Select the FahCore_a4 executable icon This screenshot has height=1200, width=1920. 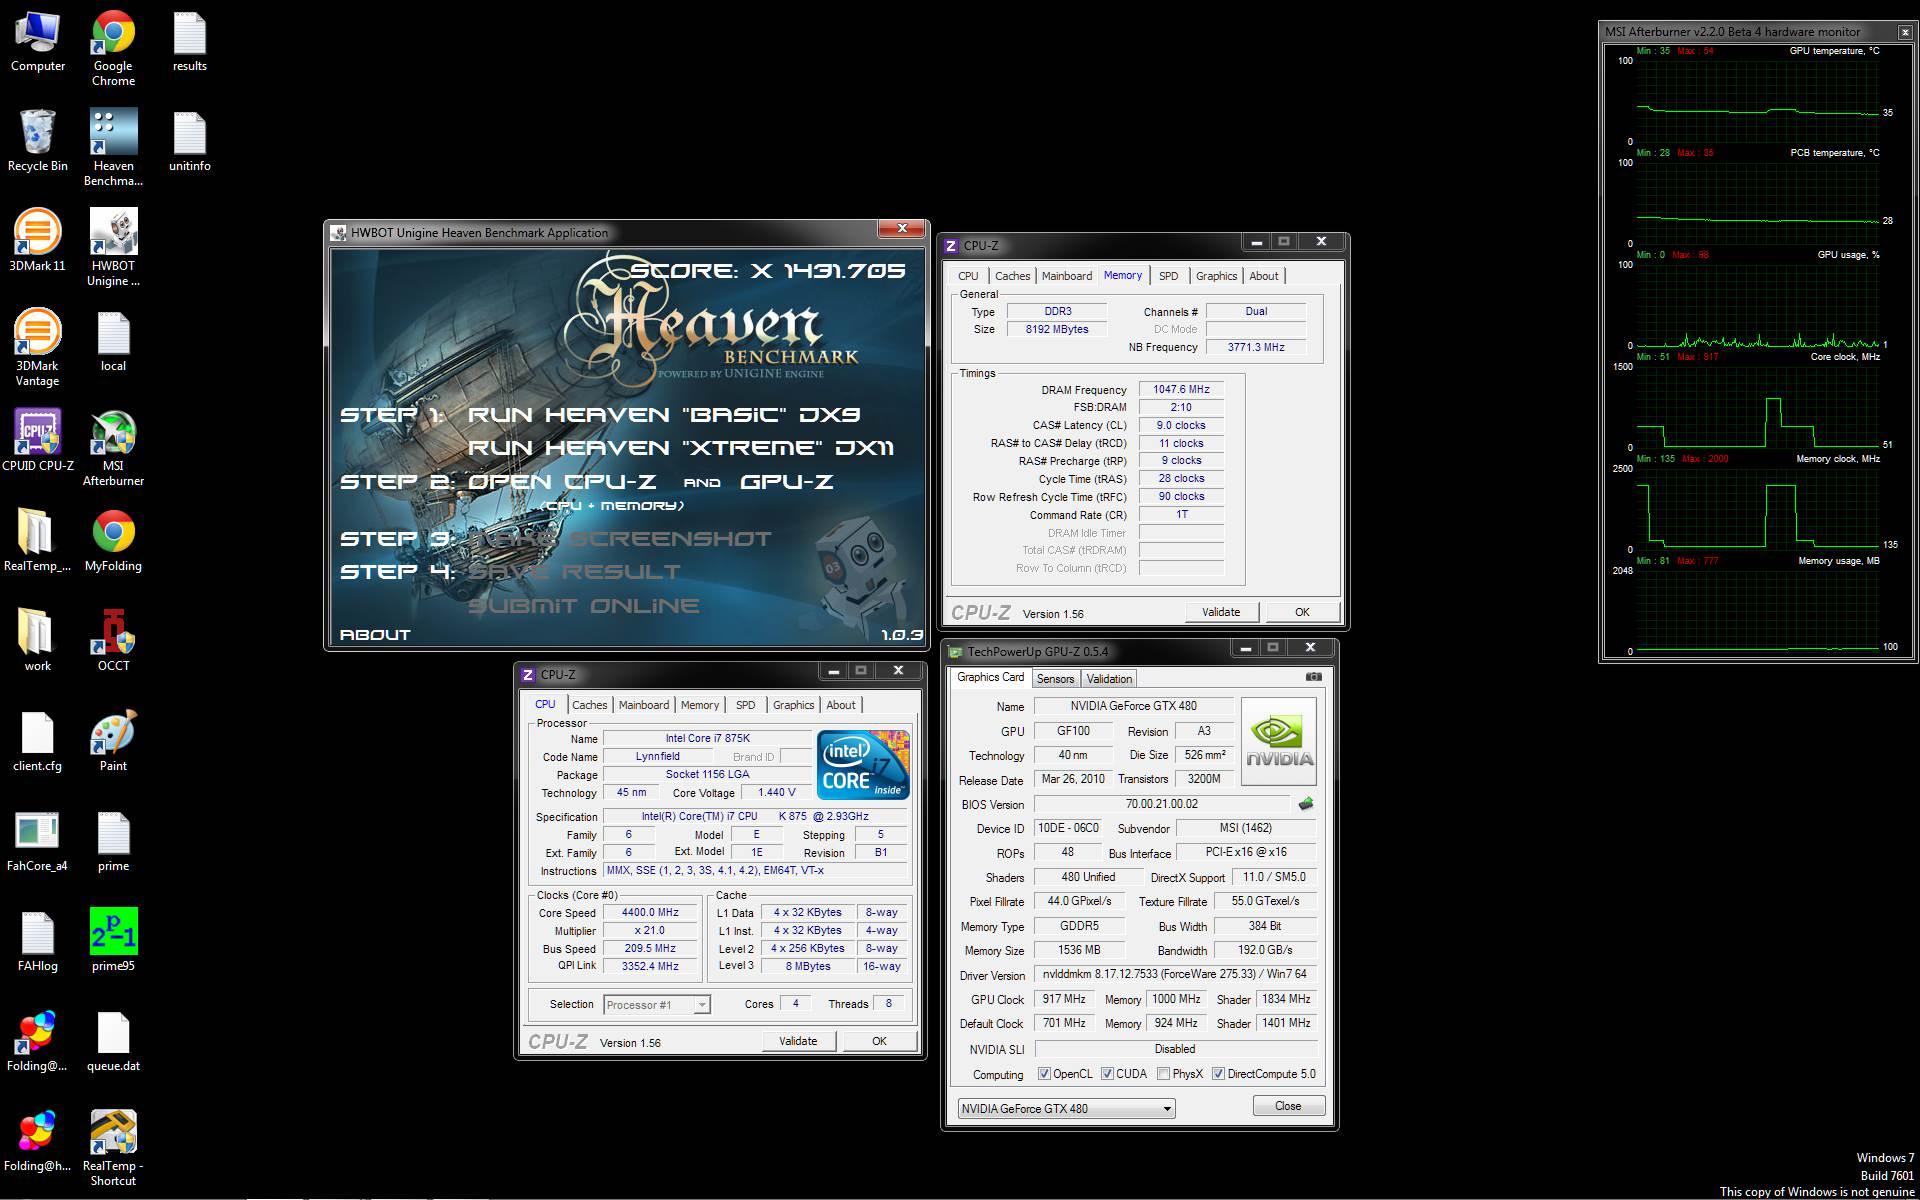coord(37,842)
